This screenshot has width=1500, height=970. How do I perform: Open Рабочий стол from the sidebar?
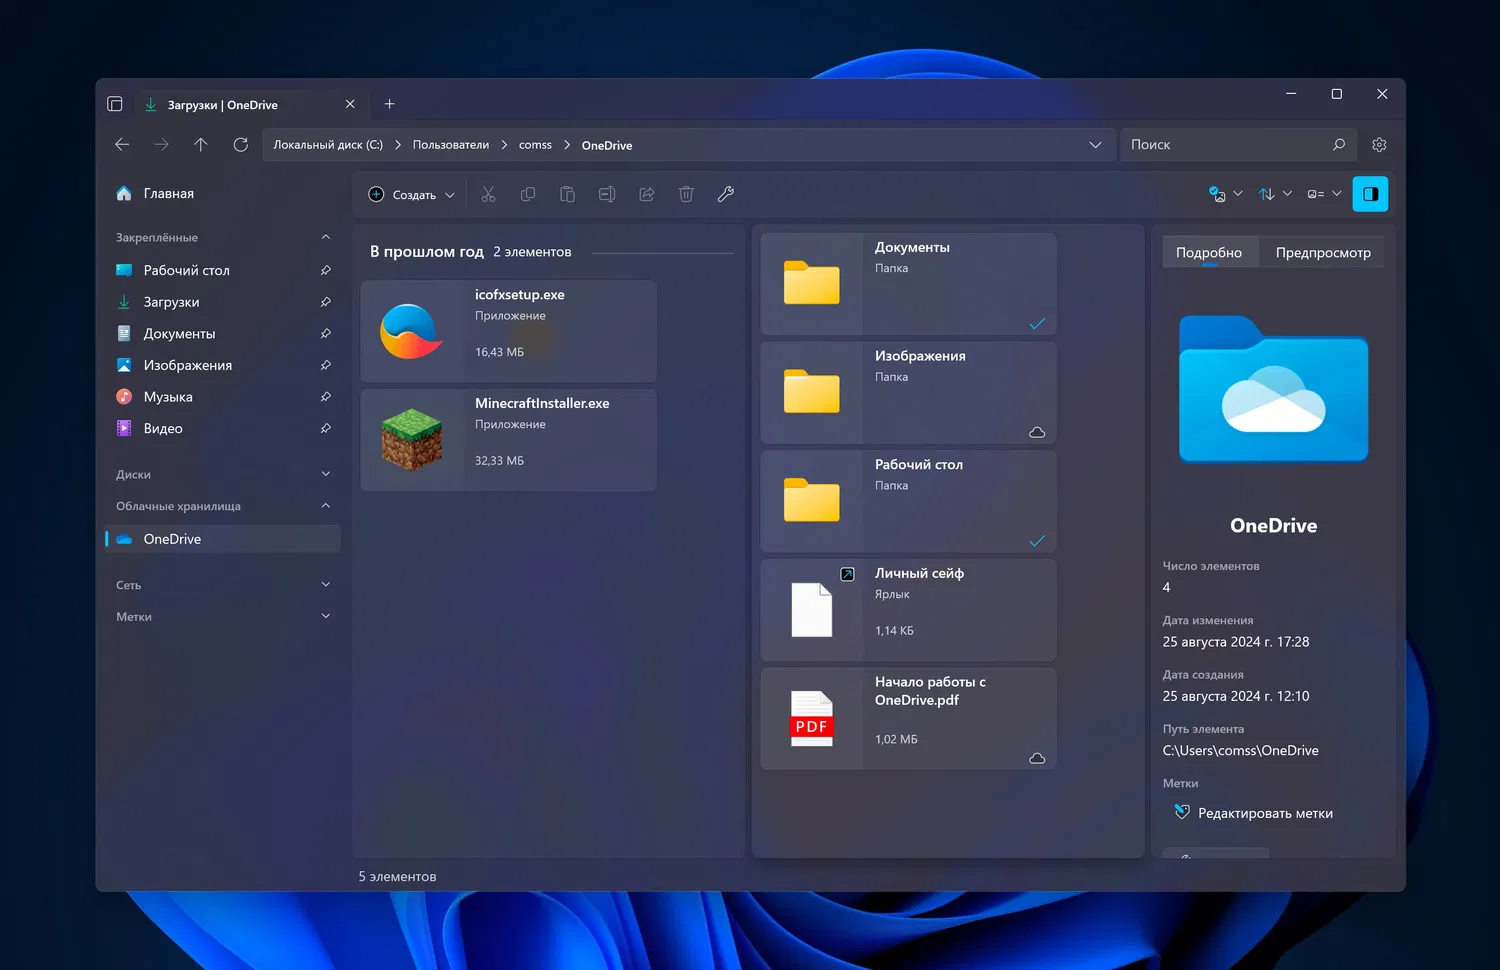tap(222, 270)
